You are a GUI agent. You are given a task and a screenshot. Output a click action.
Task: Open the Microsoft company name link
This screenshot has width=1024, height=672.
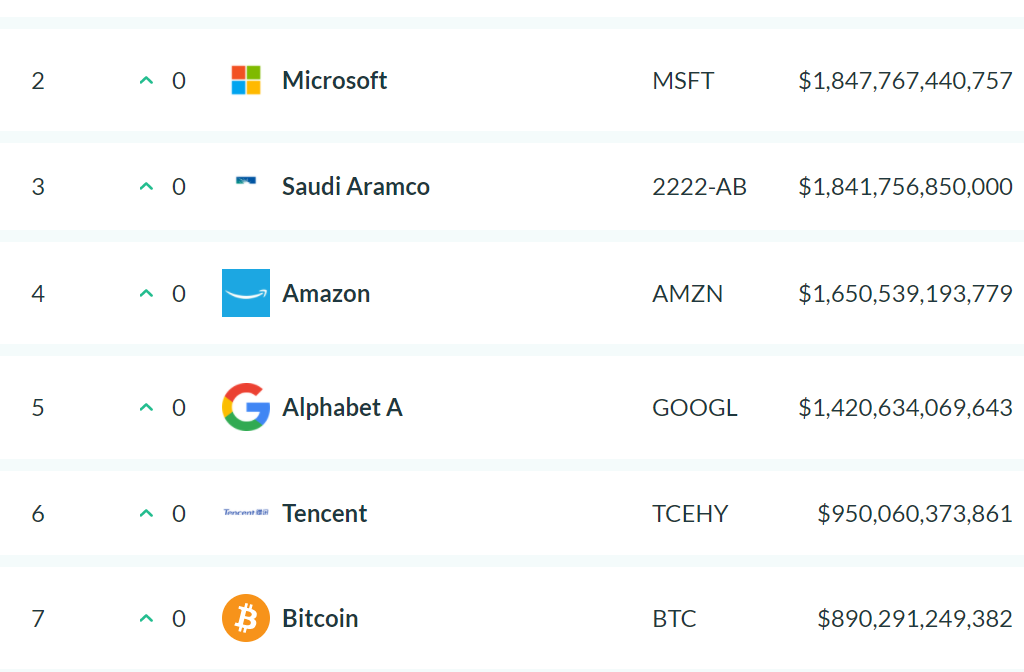(x=334, y=80)
